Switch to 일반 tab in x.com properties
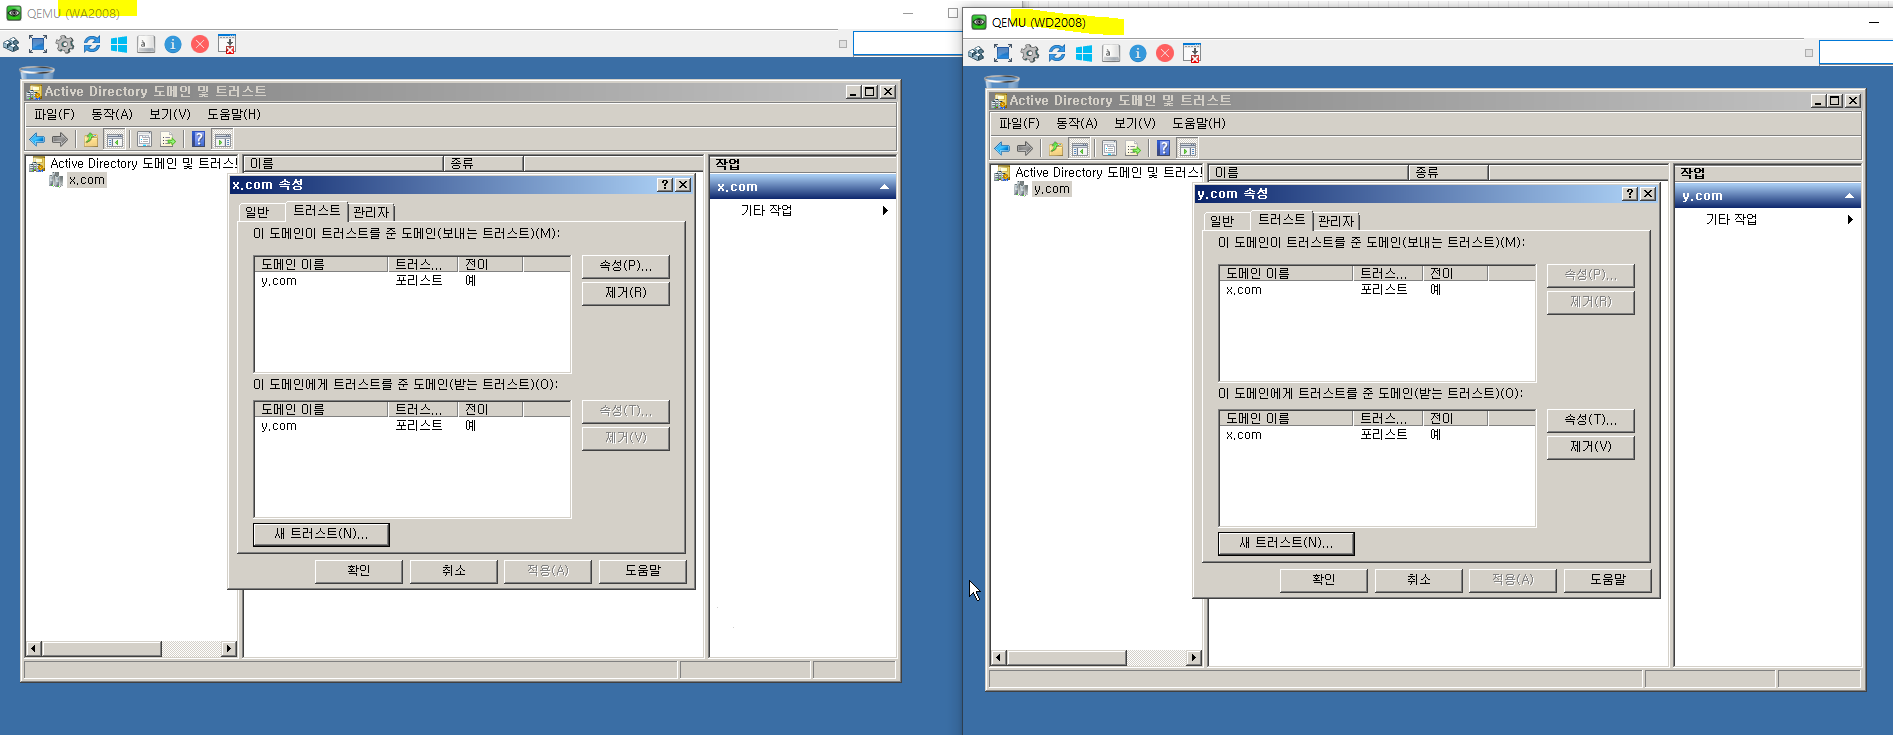Image resolution: width=1893 pixels, height=735 pixels. (x=258, y=212)
